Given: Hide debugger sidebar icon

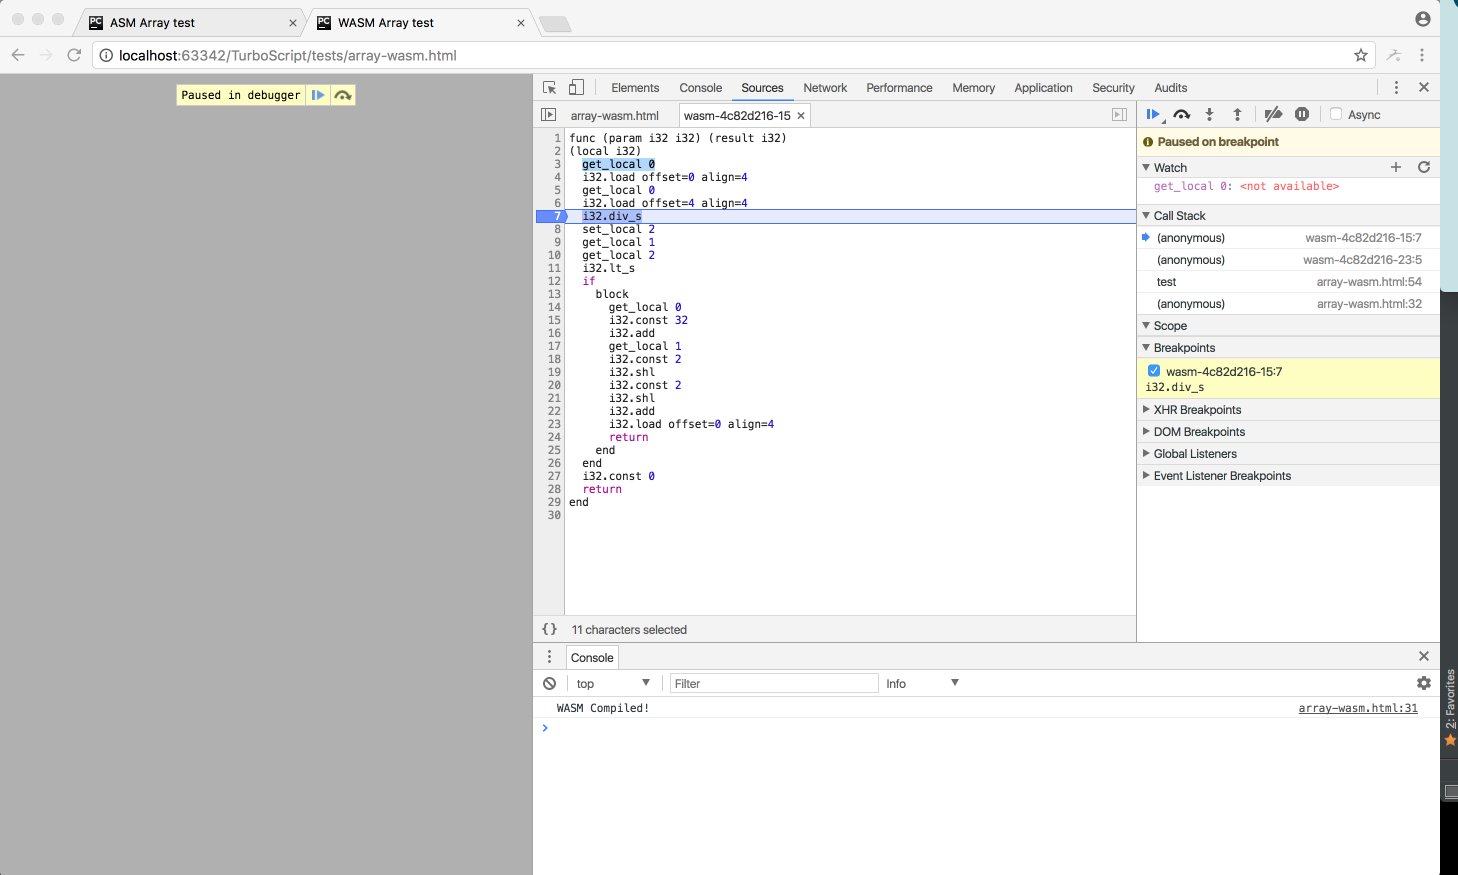Looking at the screenshot, I should [x=1120, y=115].
